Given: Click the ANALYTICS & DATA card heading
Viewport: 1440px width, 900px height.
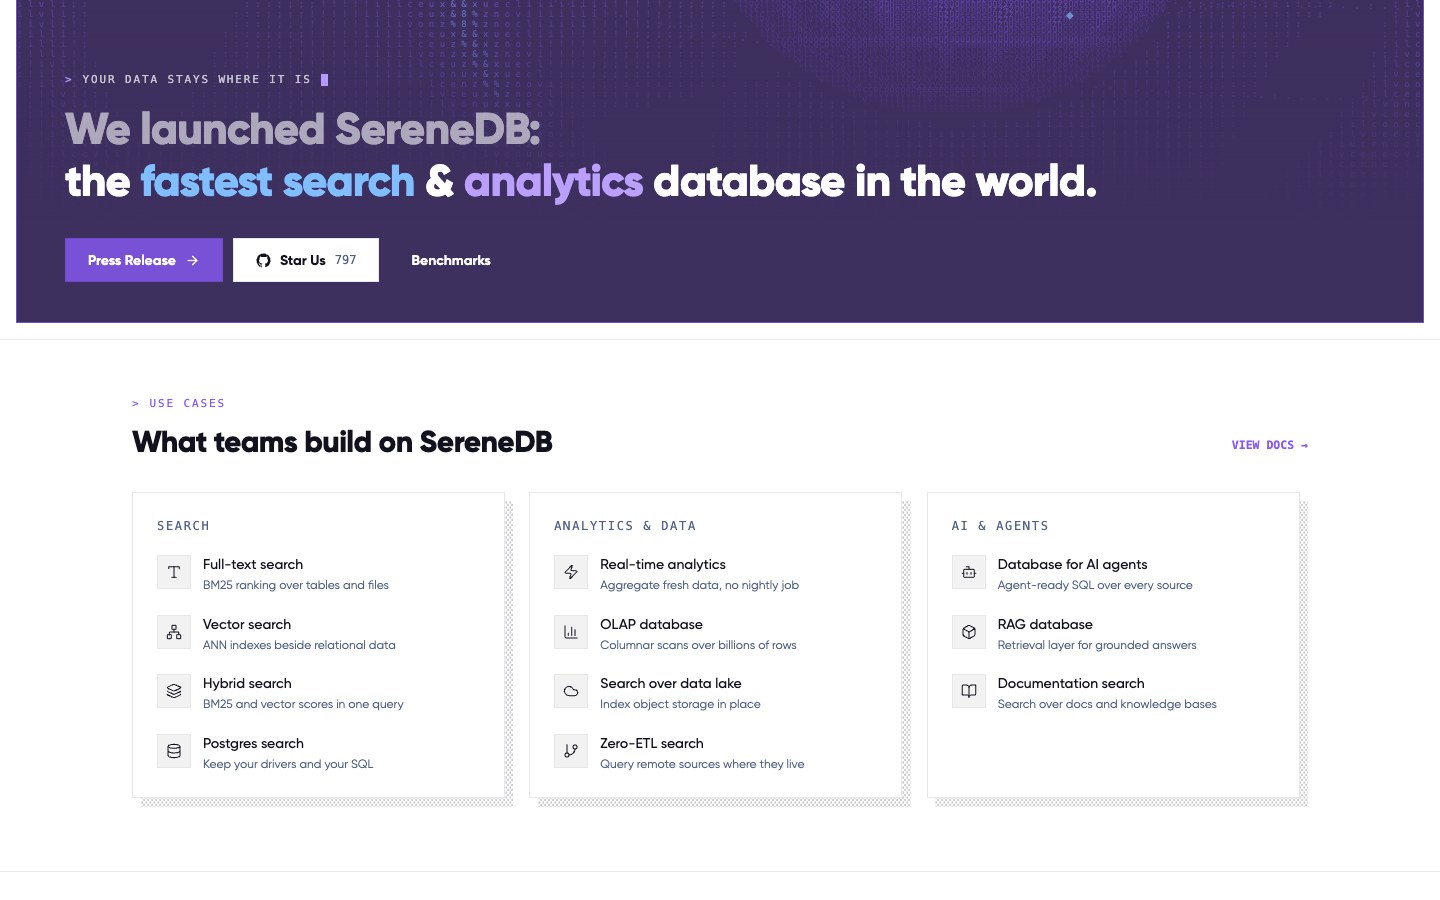Looking at the screenshot, I should [x=625, y=526].
